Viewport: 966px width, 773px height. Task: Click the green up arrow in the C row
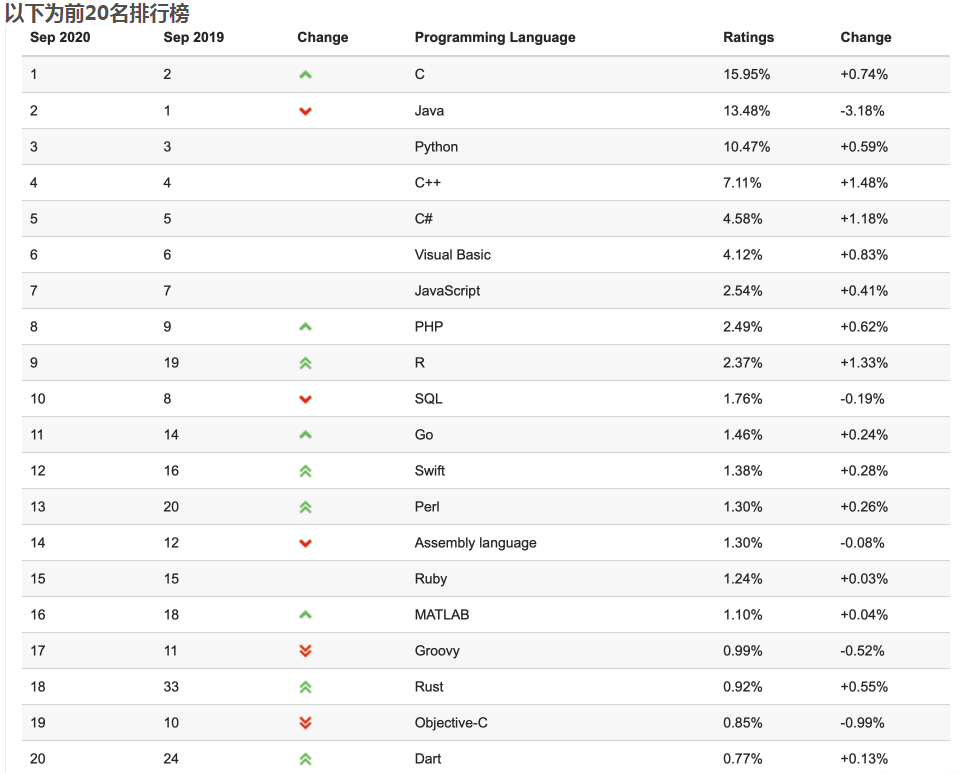coord(305,75)
